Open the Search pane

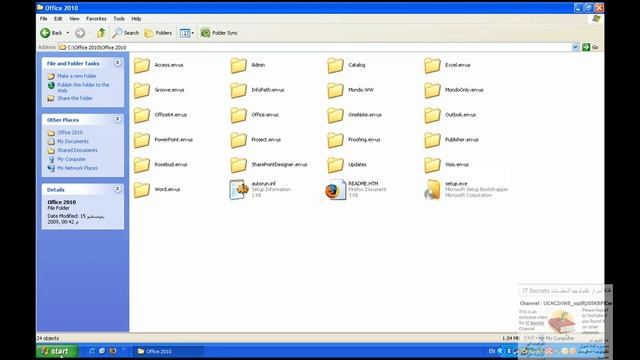point(126,33)
